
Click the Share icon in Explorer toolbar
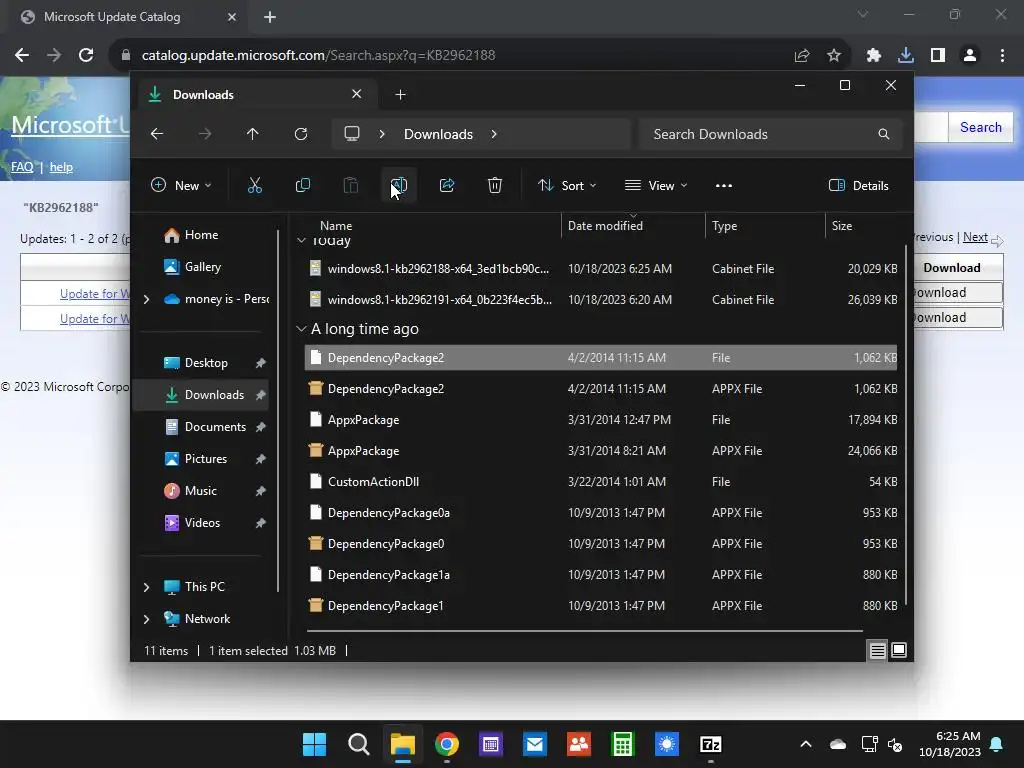coord(447,185)
